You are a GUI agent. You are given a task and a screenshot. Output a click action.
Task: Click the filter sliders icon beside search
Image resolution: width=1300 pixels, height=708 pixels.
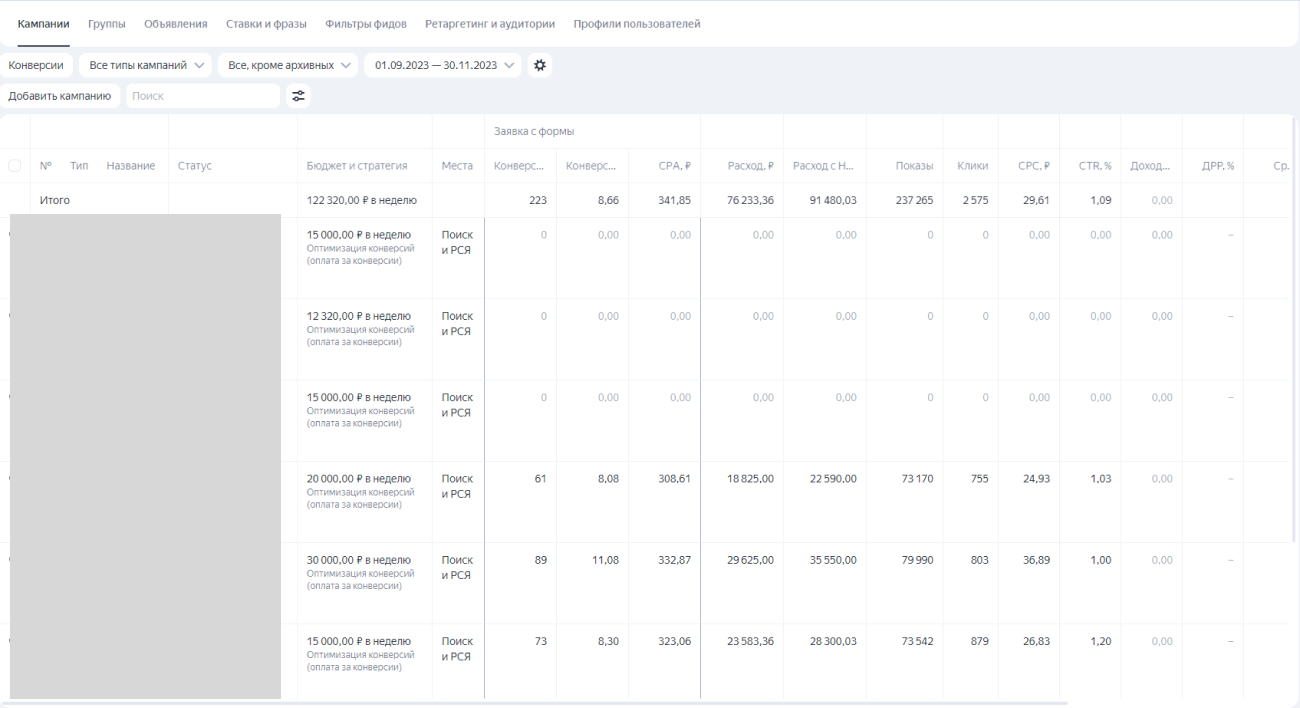point(298,96)
